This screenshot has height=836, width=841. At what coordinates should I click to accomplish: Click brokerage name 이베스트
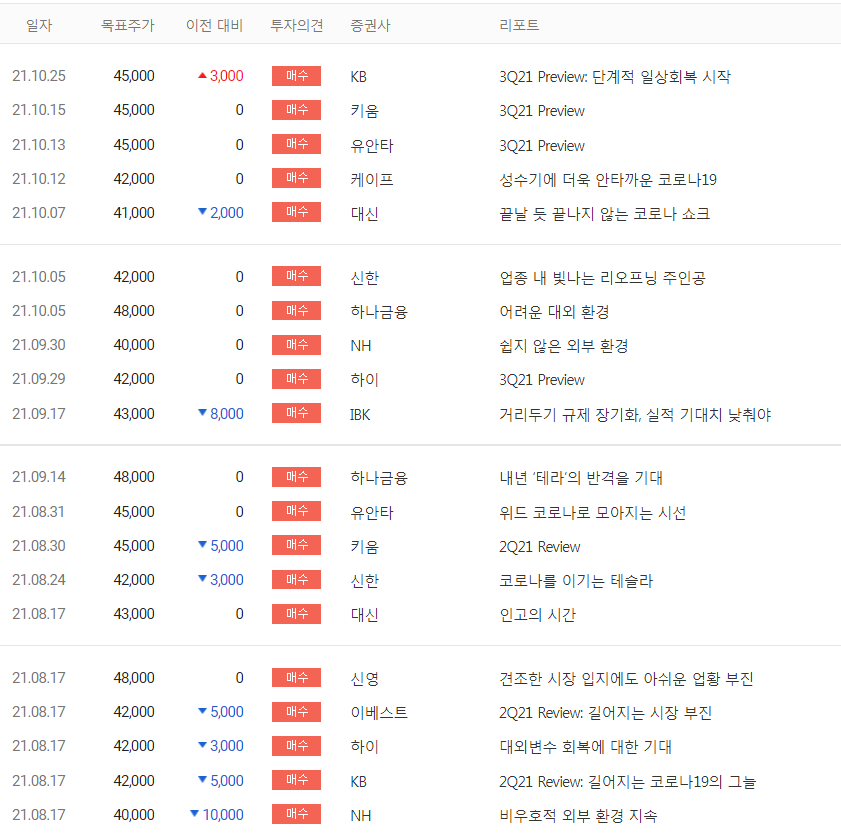(379, 713)
